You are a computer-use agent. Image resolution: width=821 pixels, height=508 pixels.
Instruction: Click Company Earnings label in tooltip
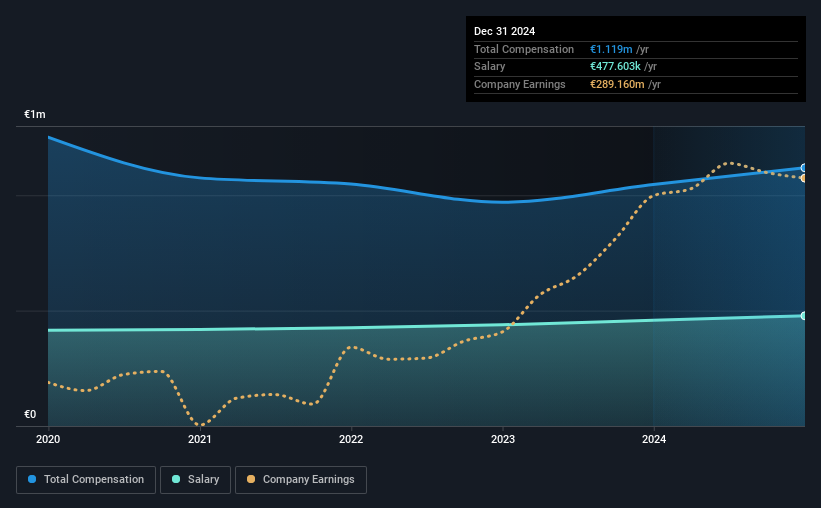pyautogui.click(x=519, y=84)
